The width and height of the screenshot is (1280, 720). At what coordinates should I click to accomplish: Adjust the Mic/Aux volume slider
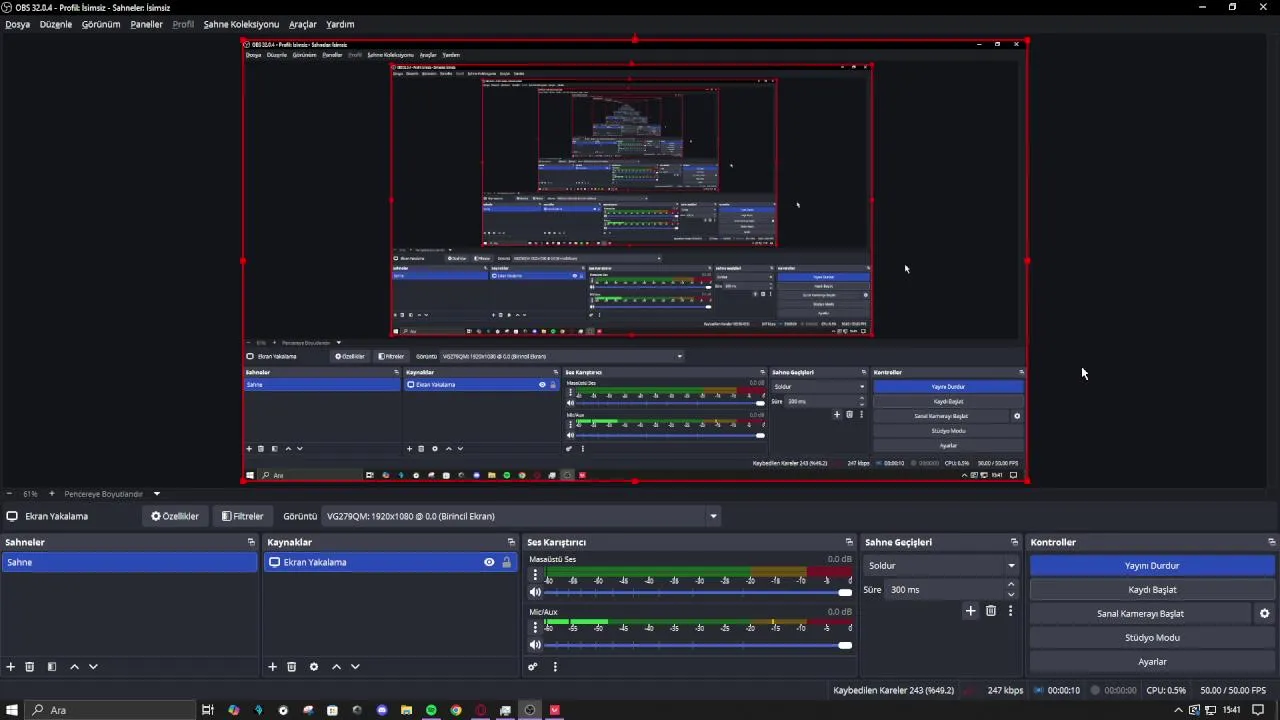697,645
